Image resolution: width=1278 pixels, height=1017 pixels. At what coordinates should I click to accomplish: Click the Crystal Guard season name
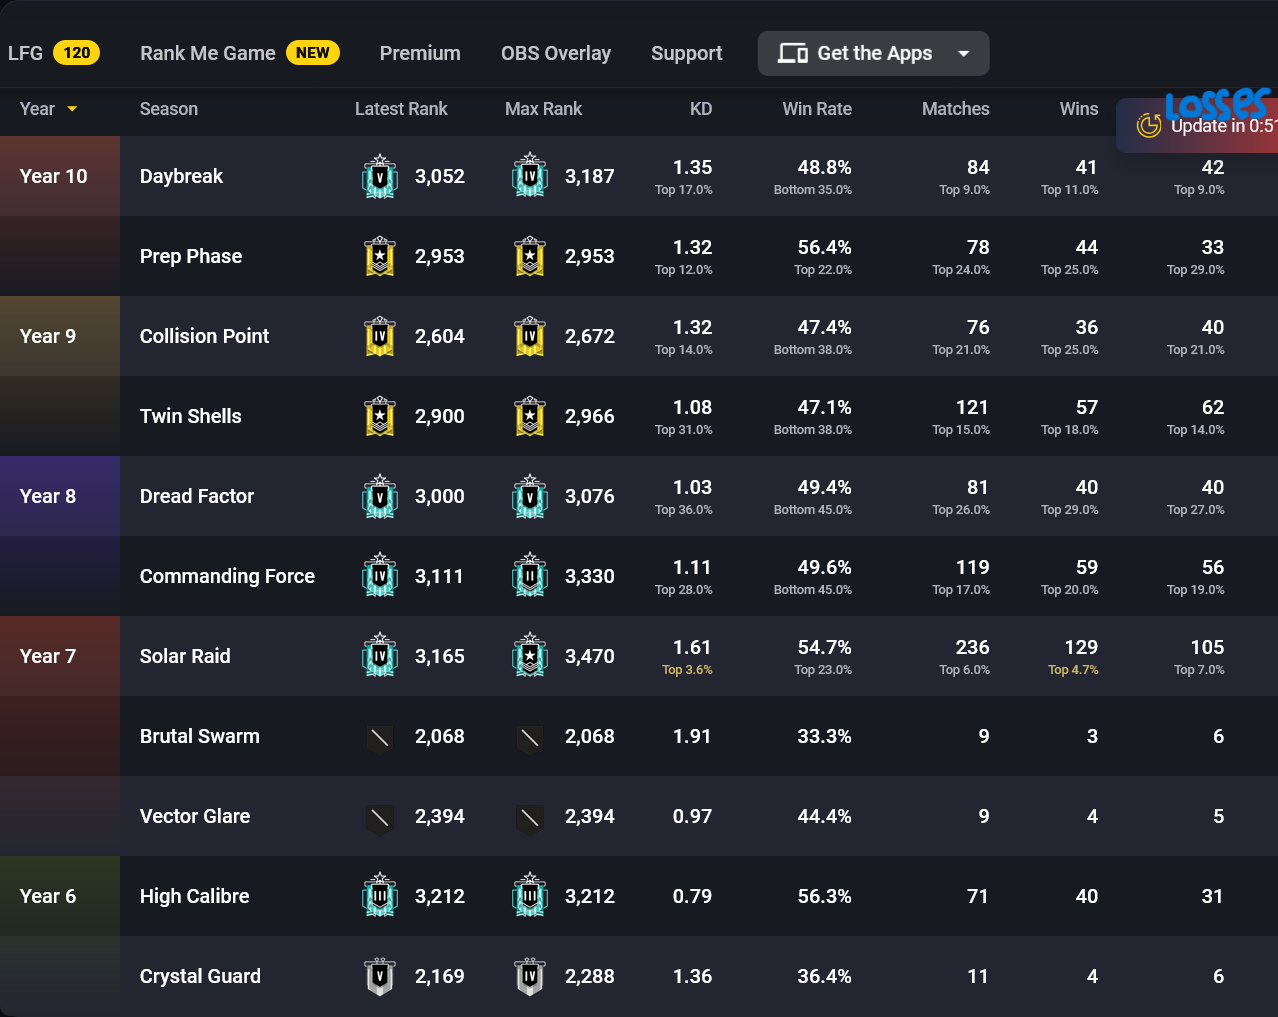(200, 976)
